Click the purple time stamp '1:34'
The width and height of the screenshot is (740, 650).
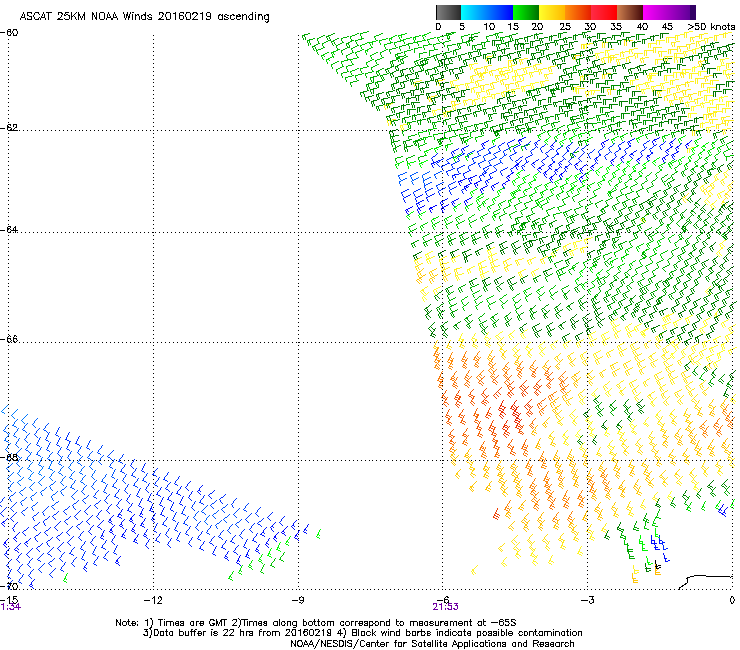click(10, 607)
